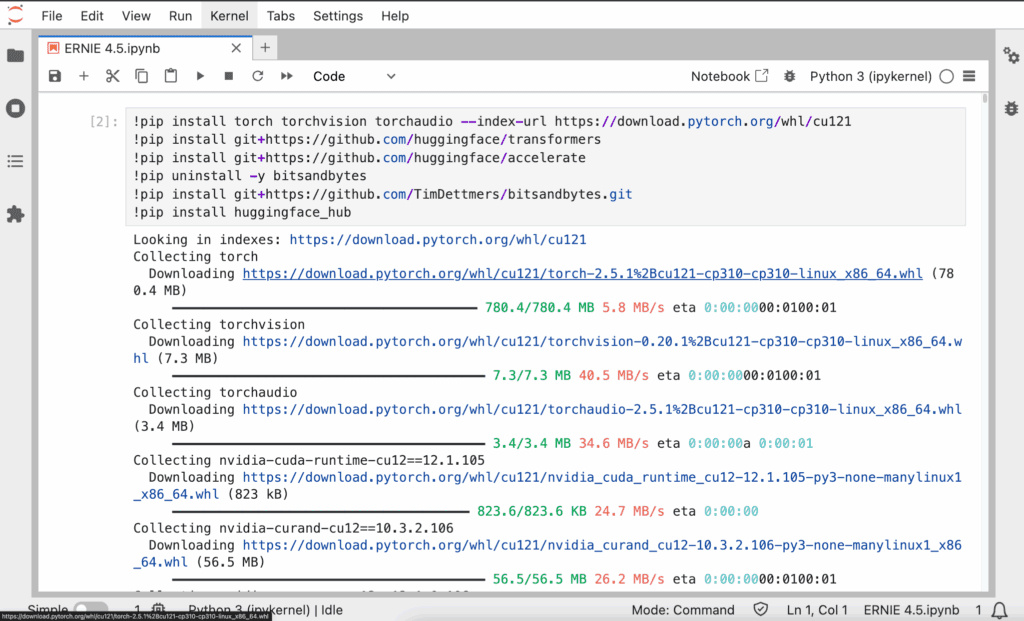This screenshot has height=621, width=1024.
Task: Open the Debugger panel in right sidebar
Action: (x=1011, y=108)
